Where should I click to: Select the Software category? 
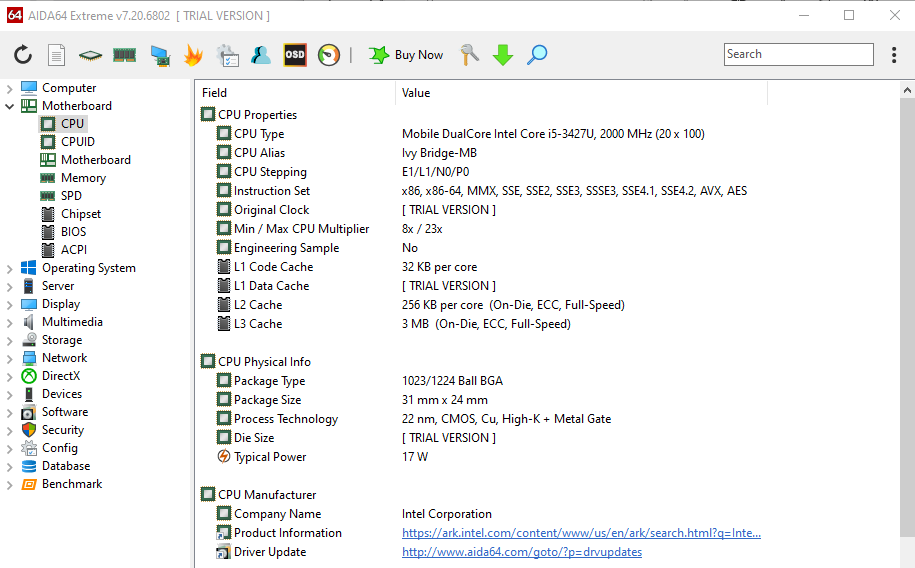click(65, 412)
